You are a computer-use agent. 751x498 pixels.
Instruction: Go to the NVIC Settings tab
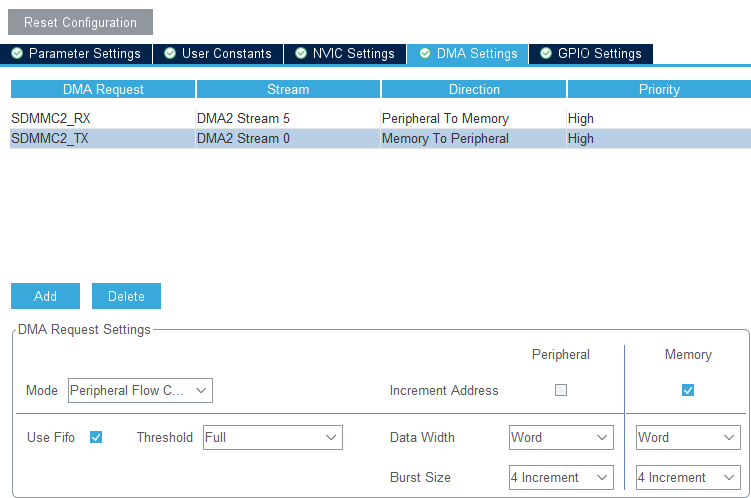pos(345,54)
